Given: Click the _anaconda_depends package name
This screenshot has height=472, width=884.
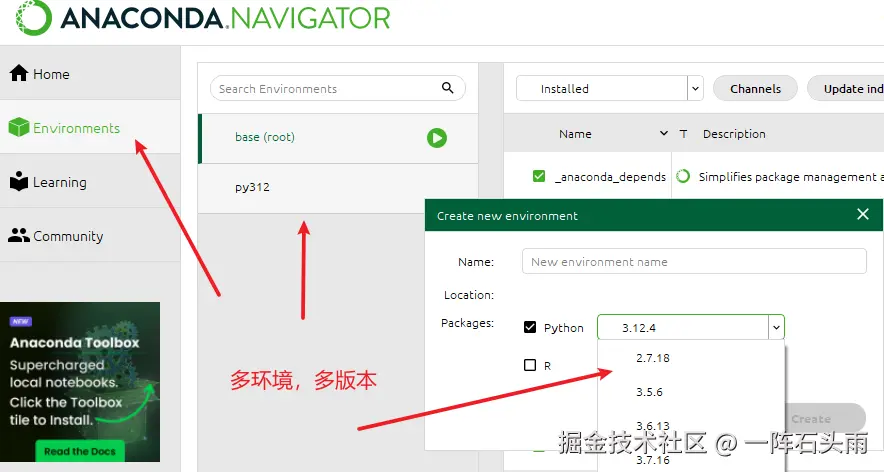Looking at the screenshot, I should point(611,177).
